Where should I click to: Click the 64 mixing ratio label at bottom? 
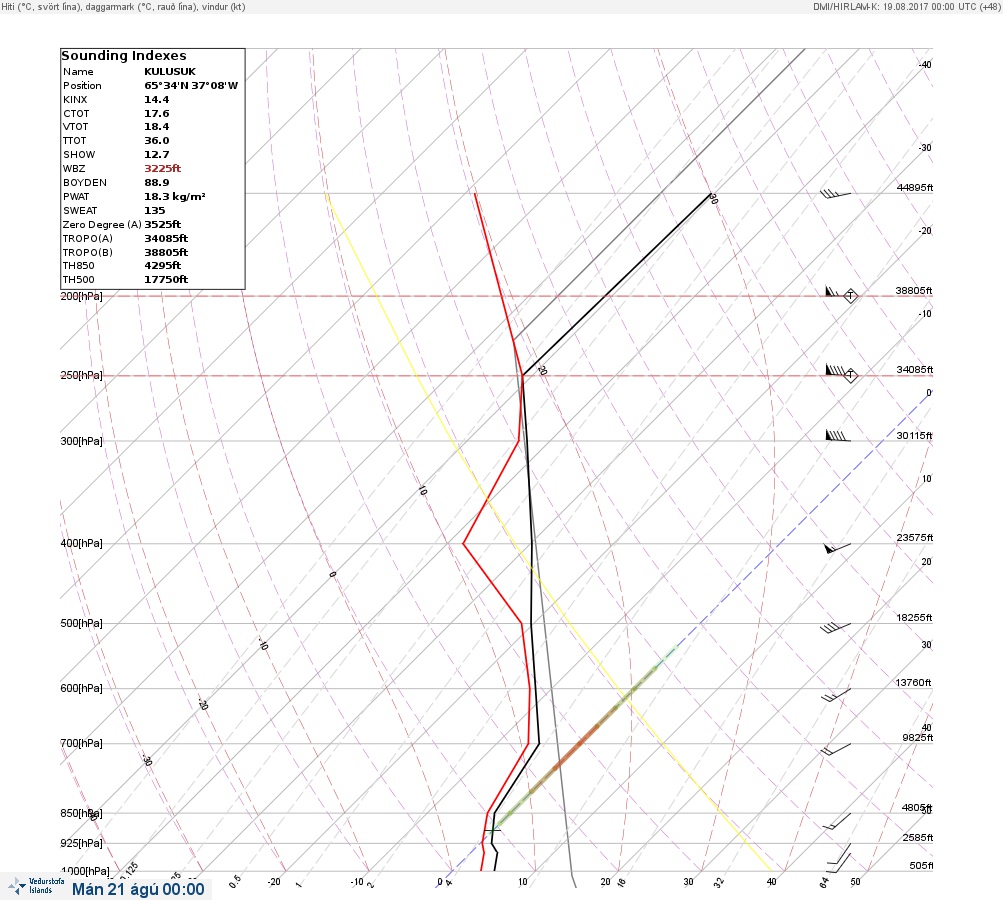point(824,883)
